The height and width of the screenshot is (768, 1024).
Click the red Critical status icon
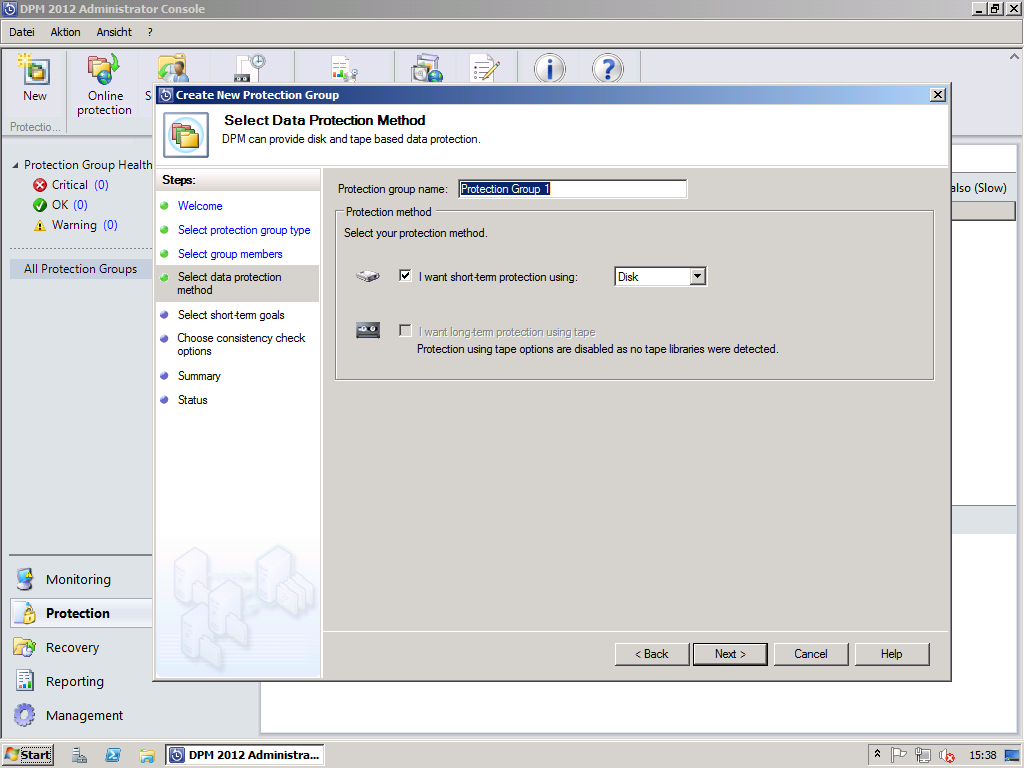[x=40, y=185]
